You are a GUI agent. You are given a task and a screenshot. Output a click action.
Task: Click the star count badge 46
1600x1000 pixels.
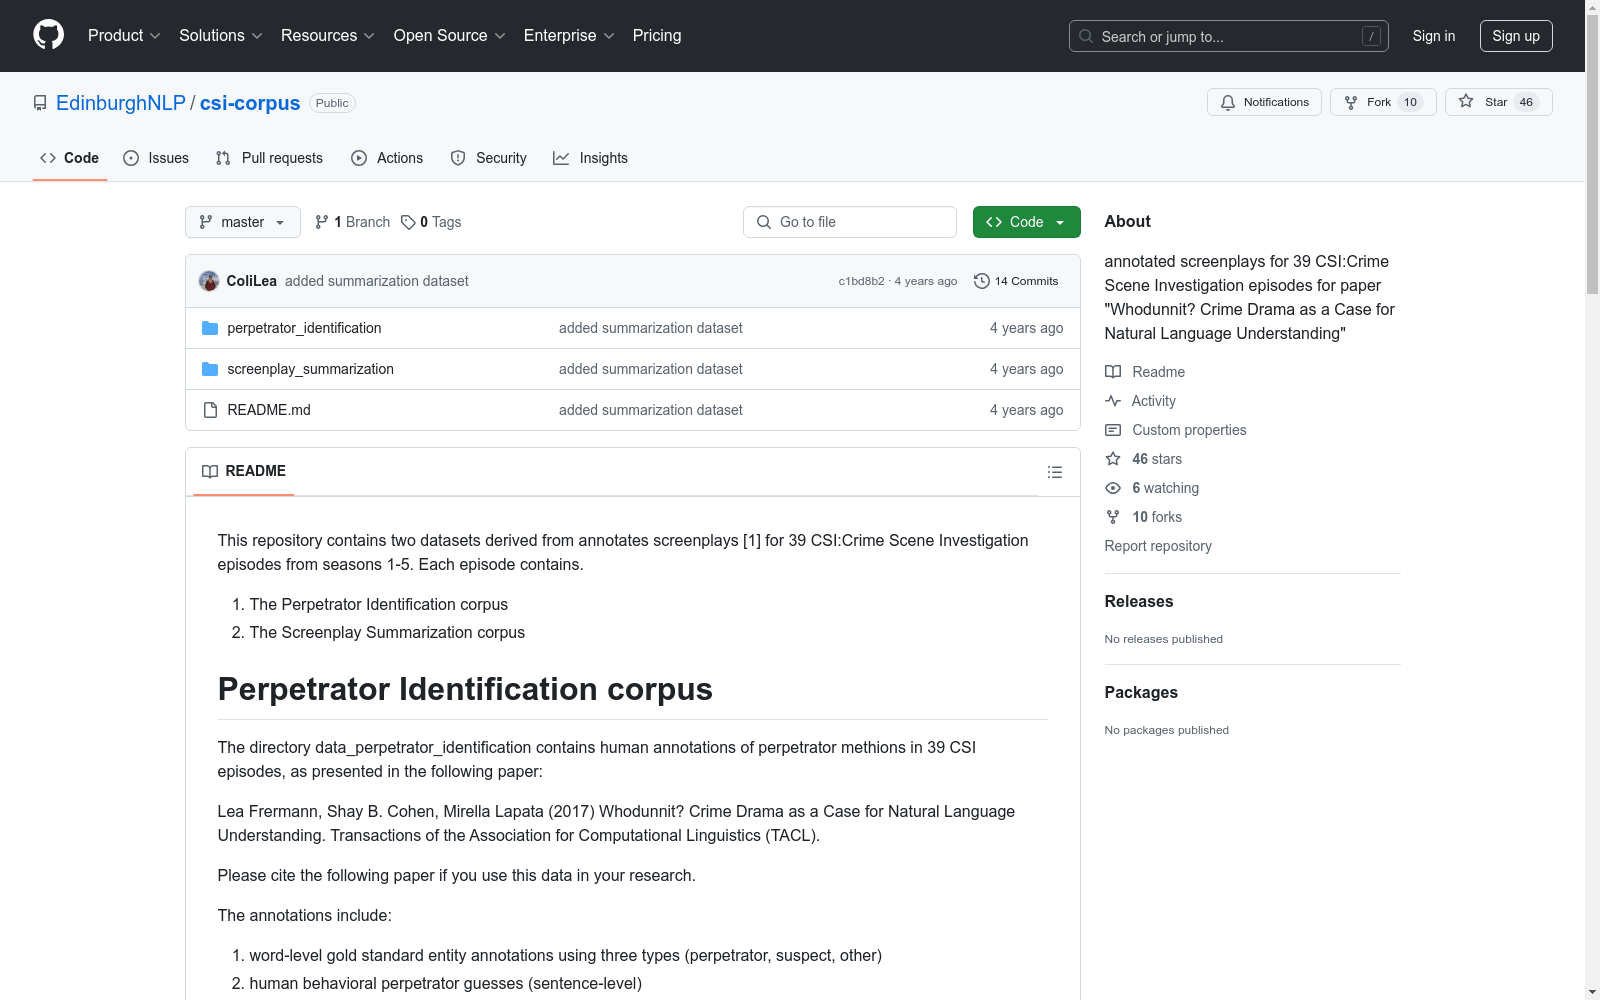click(x=1526, y=102)
